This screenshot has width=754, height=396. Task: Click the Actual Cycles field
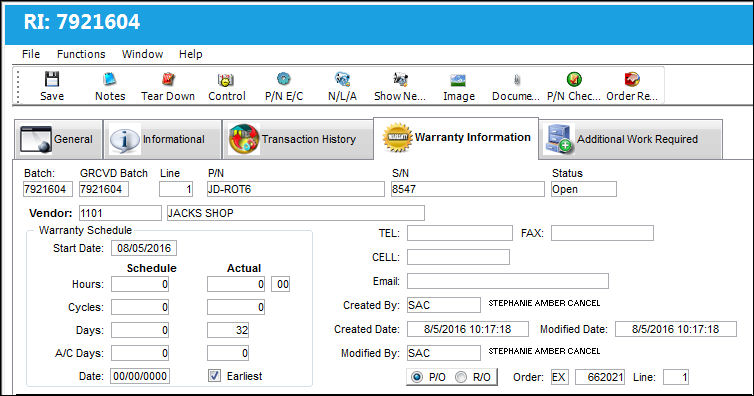point(236,307)
